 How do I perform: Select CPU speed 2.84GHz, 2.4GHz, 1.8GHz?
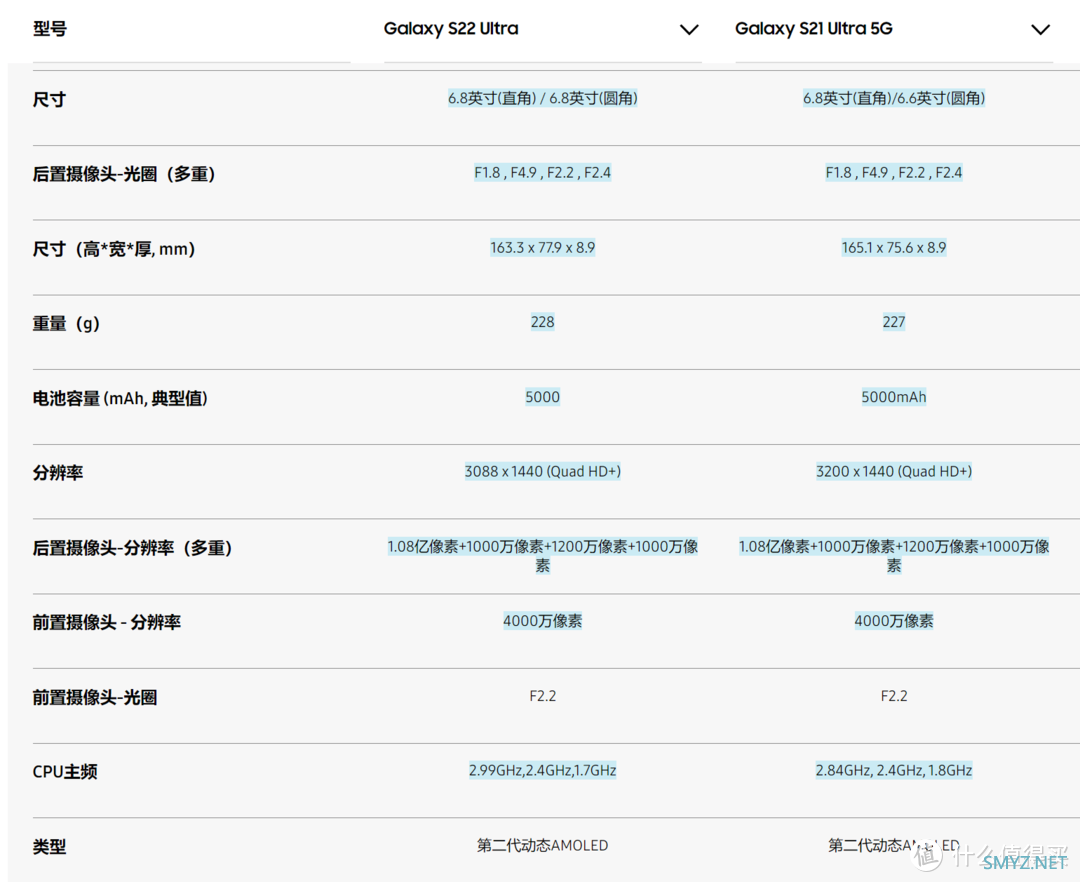tap(894, 770)
